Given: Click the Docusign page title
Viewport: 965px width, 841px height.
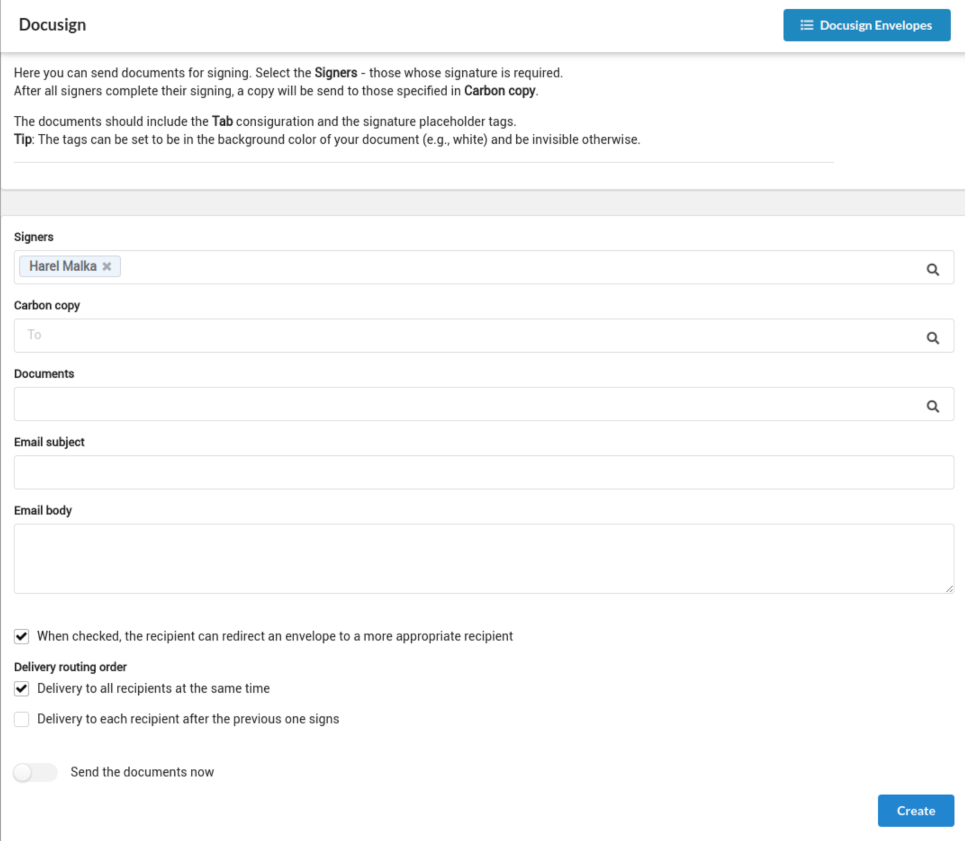Looking at the screenshot, I should pos(52,25).
